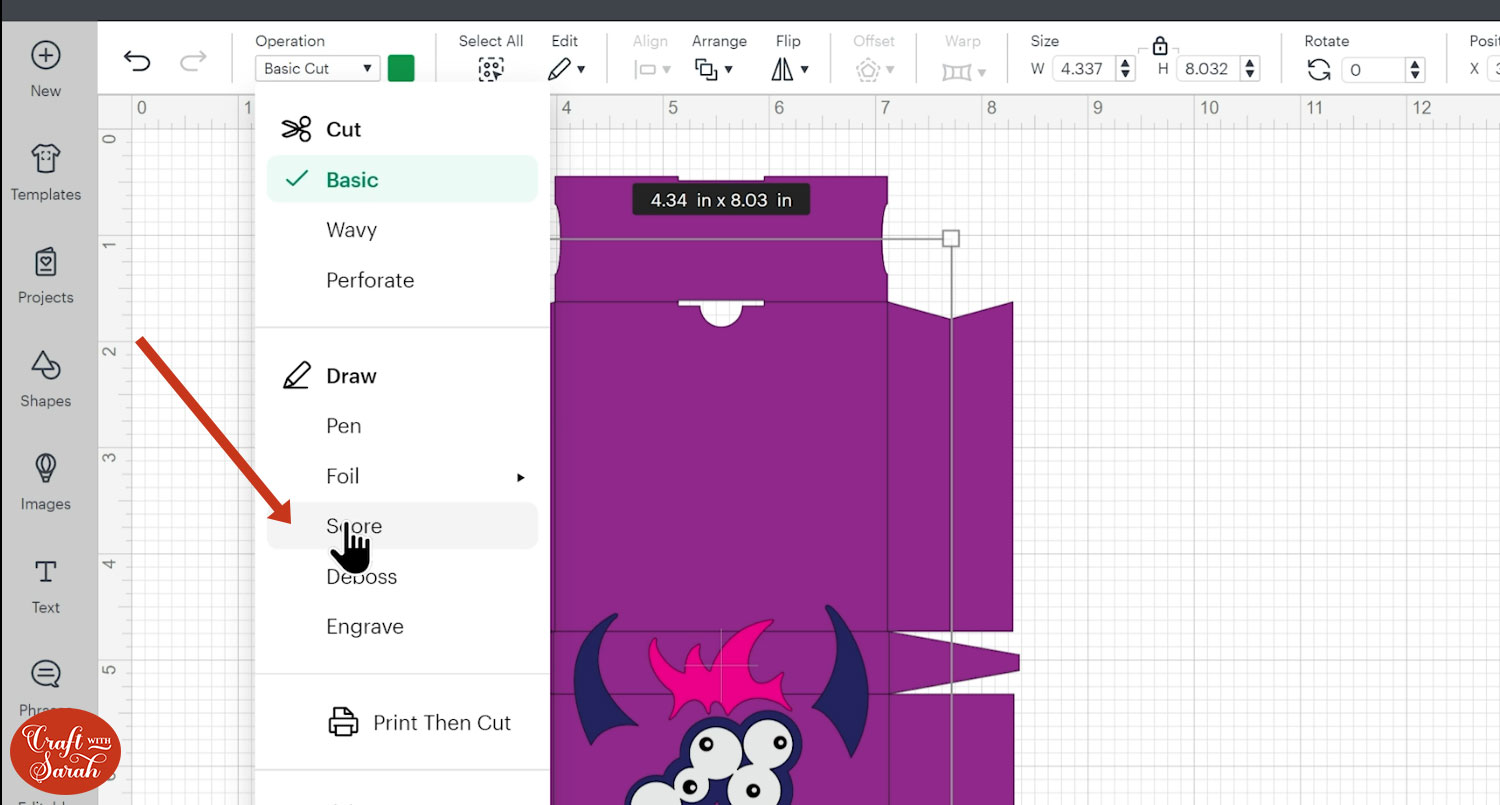Click the Width size input field
Image resolution: width=1500 pixels, height=805 pixels.
pyautogui.click(x=1082, y=69)
